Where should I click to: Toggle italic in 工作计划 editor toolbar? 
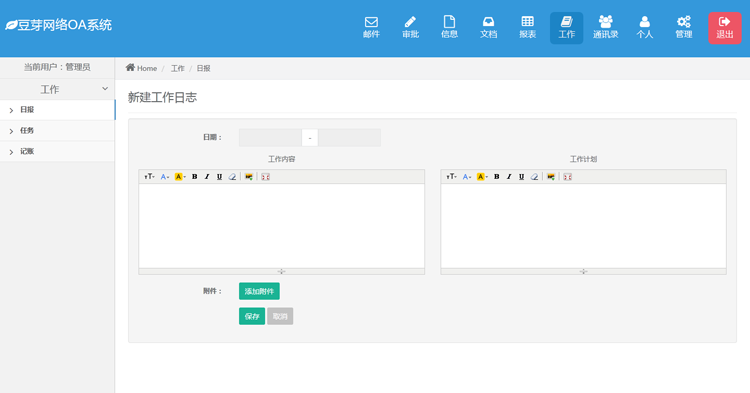click(x=509, y=176)
